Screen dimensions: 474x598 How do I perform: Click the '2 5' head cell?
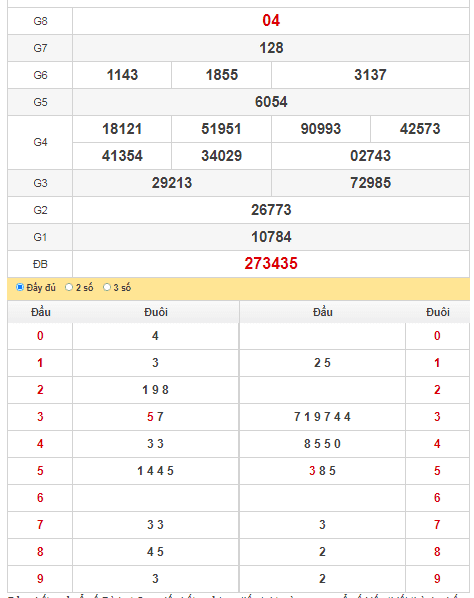click(322, 363)
